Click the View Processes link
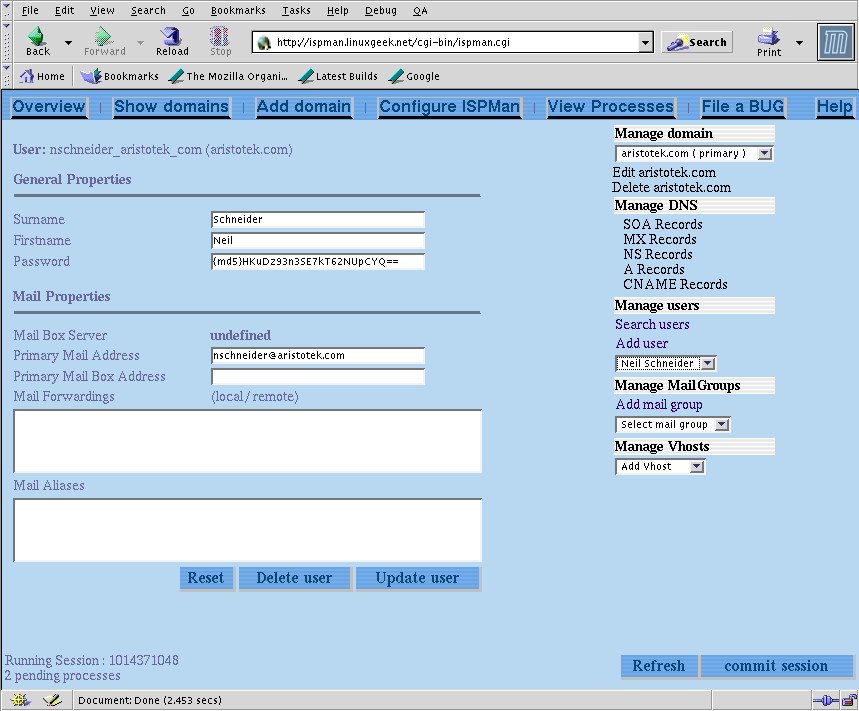Screen dimensions: 859x711 (610, 106)
